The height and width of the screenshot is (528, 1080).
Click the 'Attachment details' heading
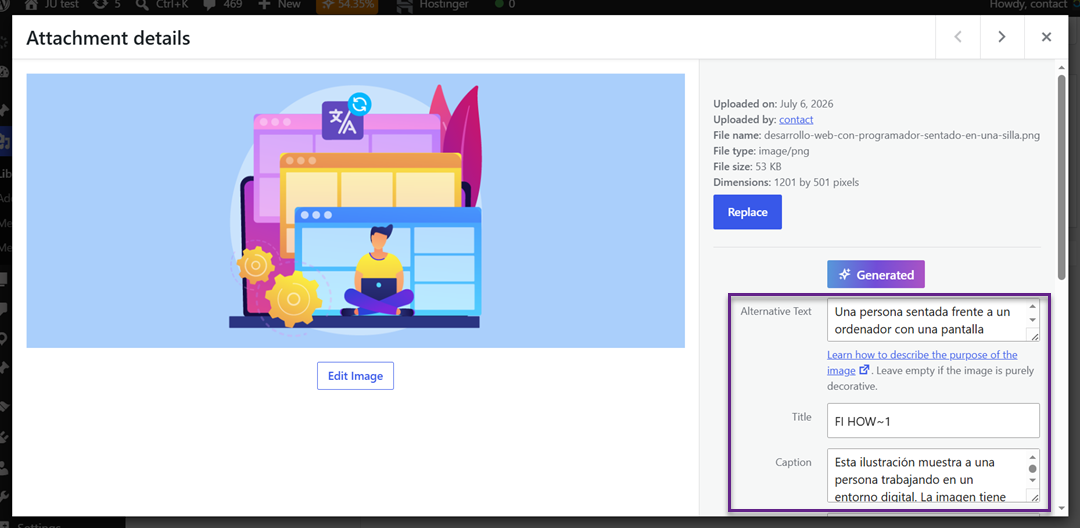click(108, 38)
